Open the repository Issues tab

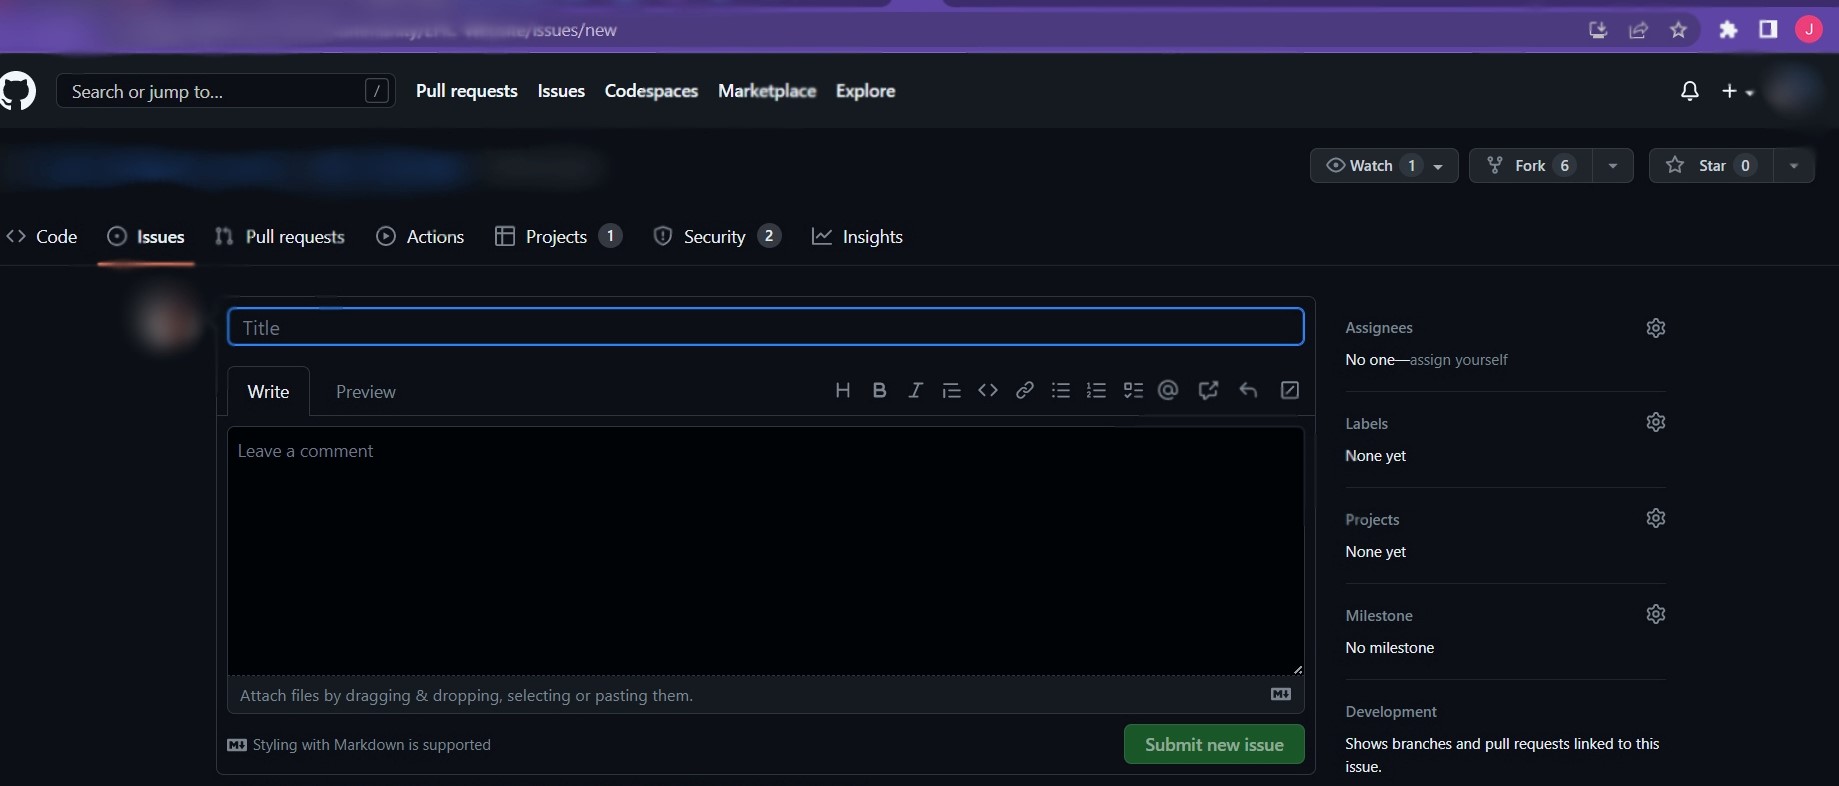pos(146,237)
